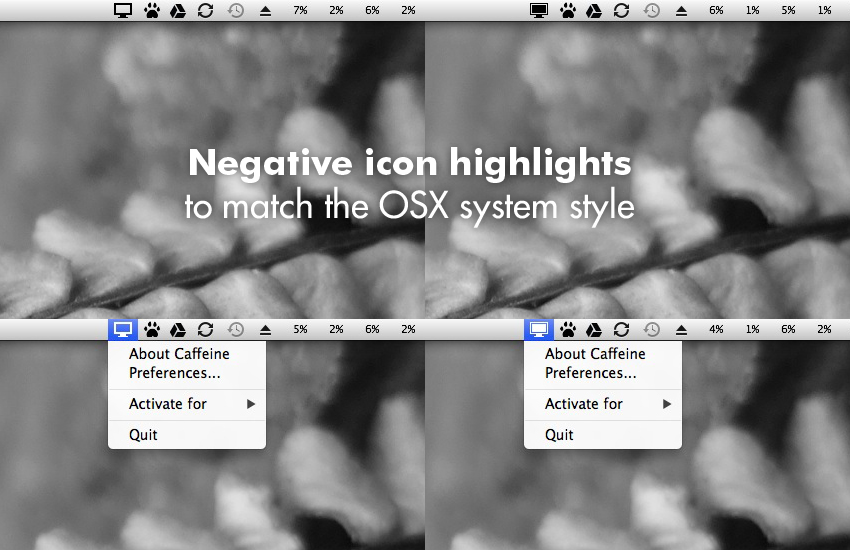Click eject icon in lower-right menu bar
This screenshot has height=550, width=850.
(681, 330)
